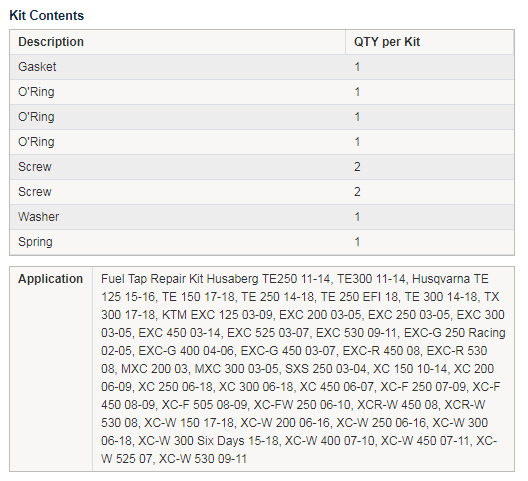
Task: Click the SXS 250 03-04 text
Action: point(326,368)
